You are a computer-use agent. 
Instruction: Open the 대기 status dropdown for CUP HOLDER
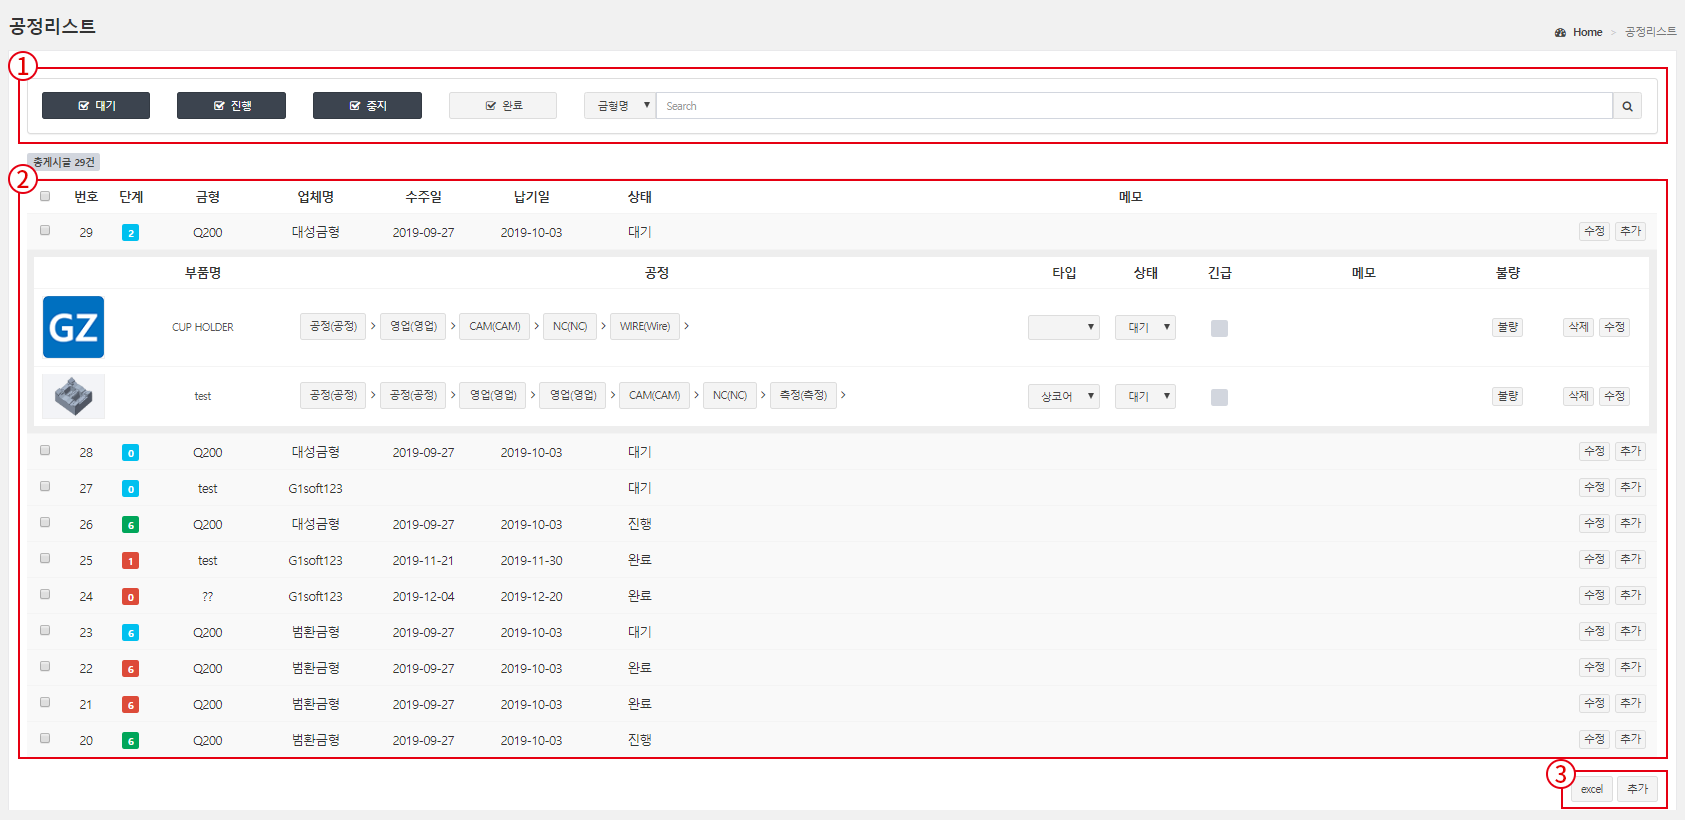click(x=1145, y=327)
